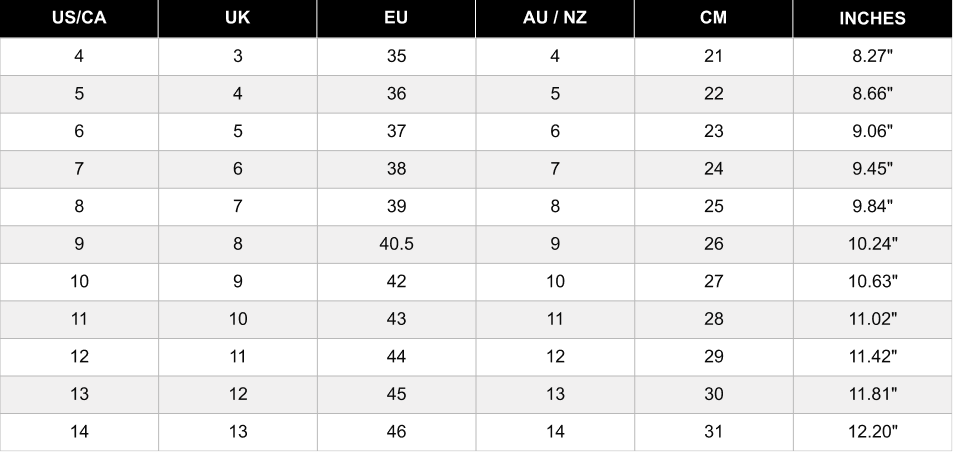Image resolution: width=953 pixels, height=452 pixels.
Task: Click the UK size 3 cell
Action: (x=238, y=56)
